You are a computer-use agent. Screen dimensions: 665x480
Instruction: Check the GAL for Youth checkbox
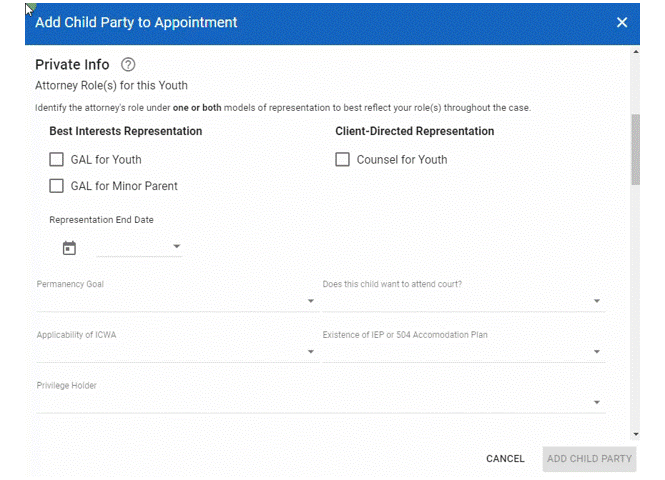[x=56, y=160]
